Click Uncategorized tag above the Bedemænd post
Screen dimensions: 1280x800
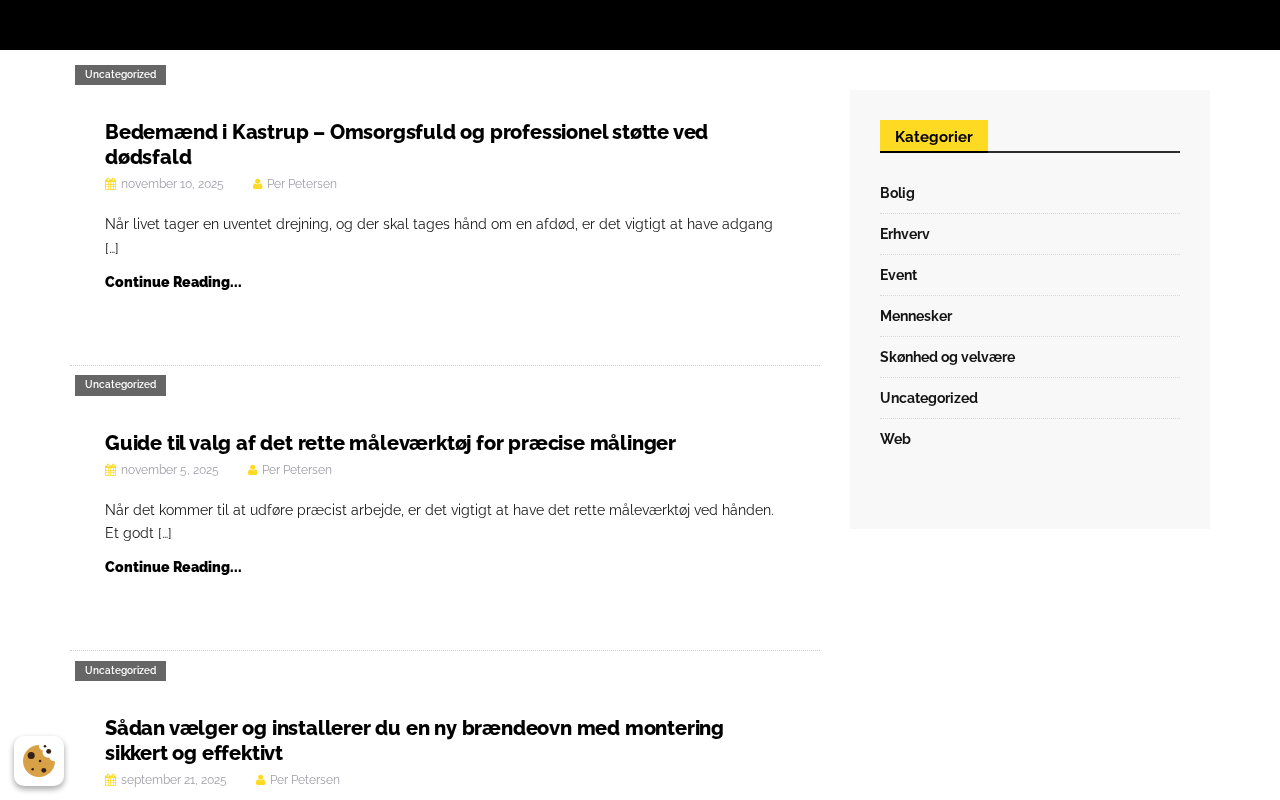[120, 75]
